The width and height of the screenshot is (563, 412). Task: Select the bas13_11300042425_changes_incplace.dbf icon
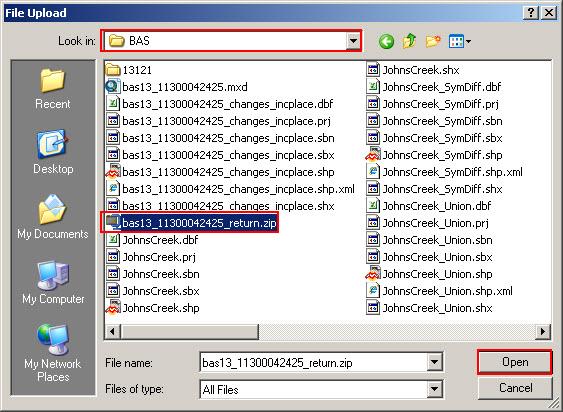[x=113, y=104]
